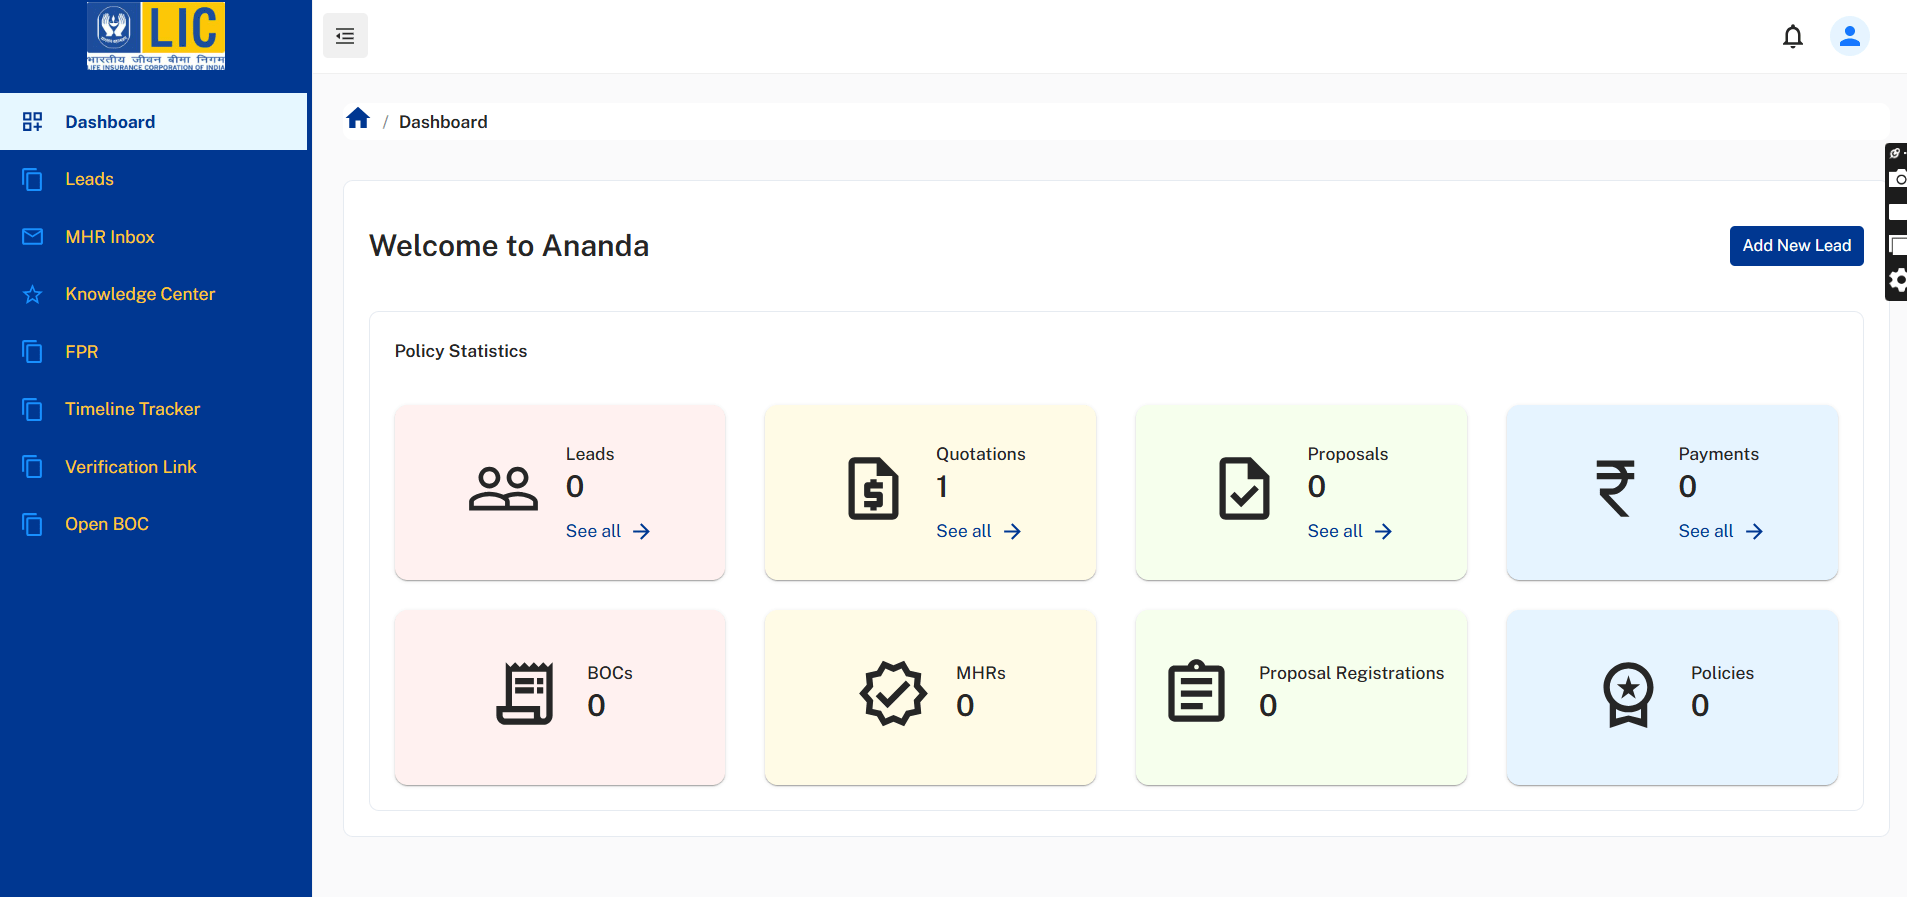Collapse the sidebar with the menu toggle
The height and width of the screenshot is (897, 1907).
click(345, 37)
